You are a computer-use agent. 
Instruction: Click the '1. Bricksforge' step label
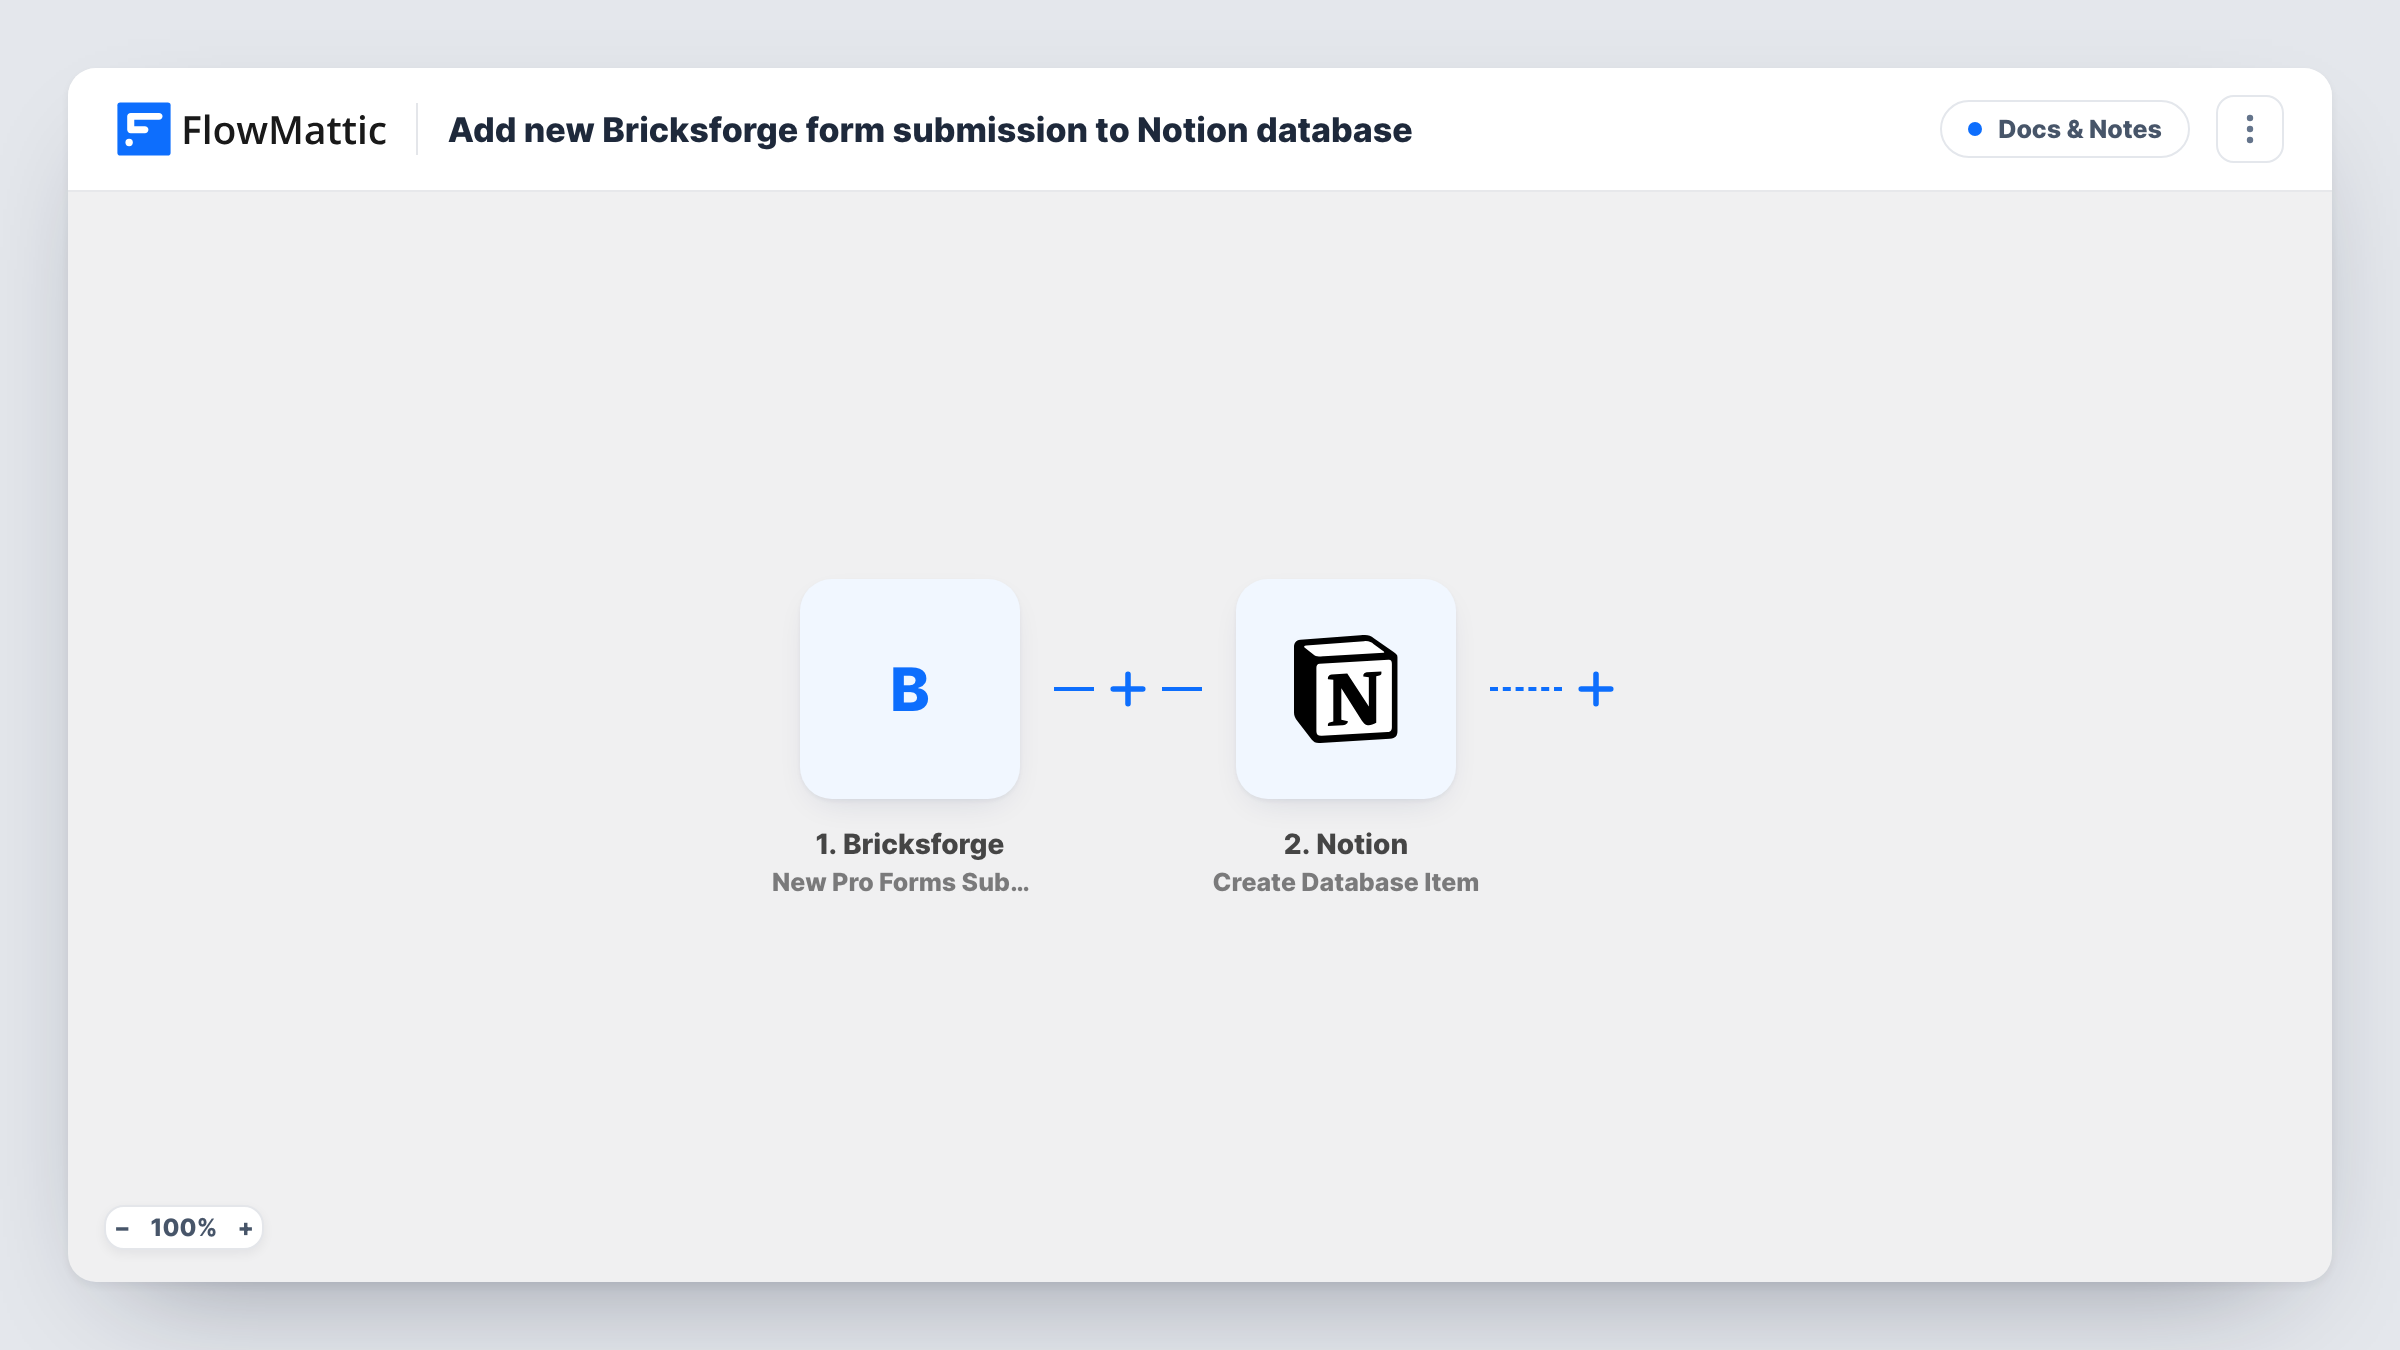point(909,844)
